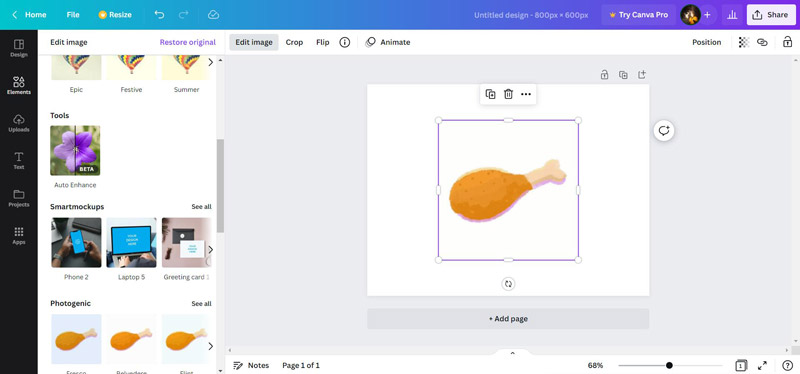Click the Share button
Image resolution: width=800 pixels, height=374 pixels.
click(771, 15)
